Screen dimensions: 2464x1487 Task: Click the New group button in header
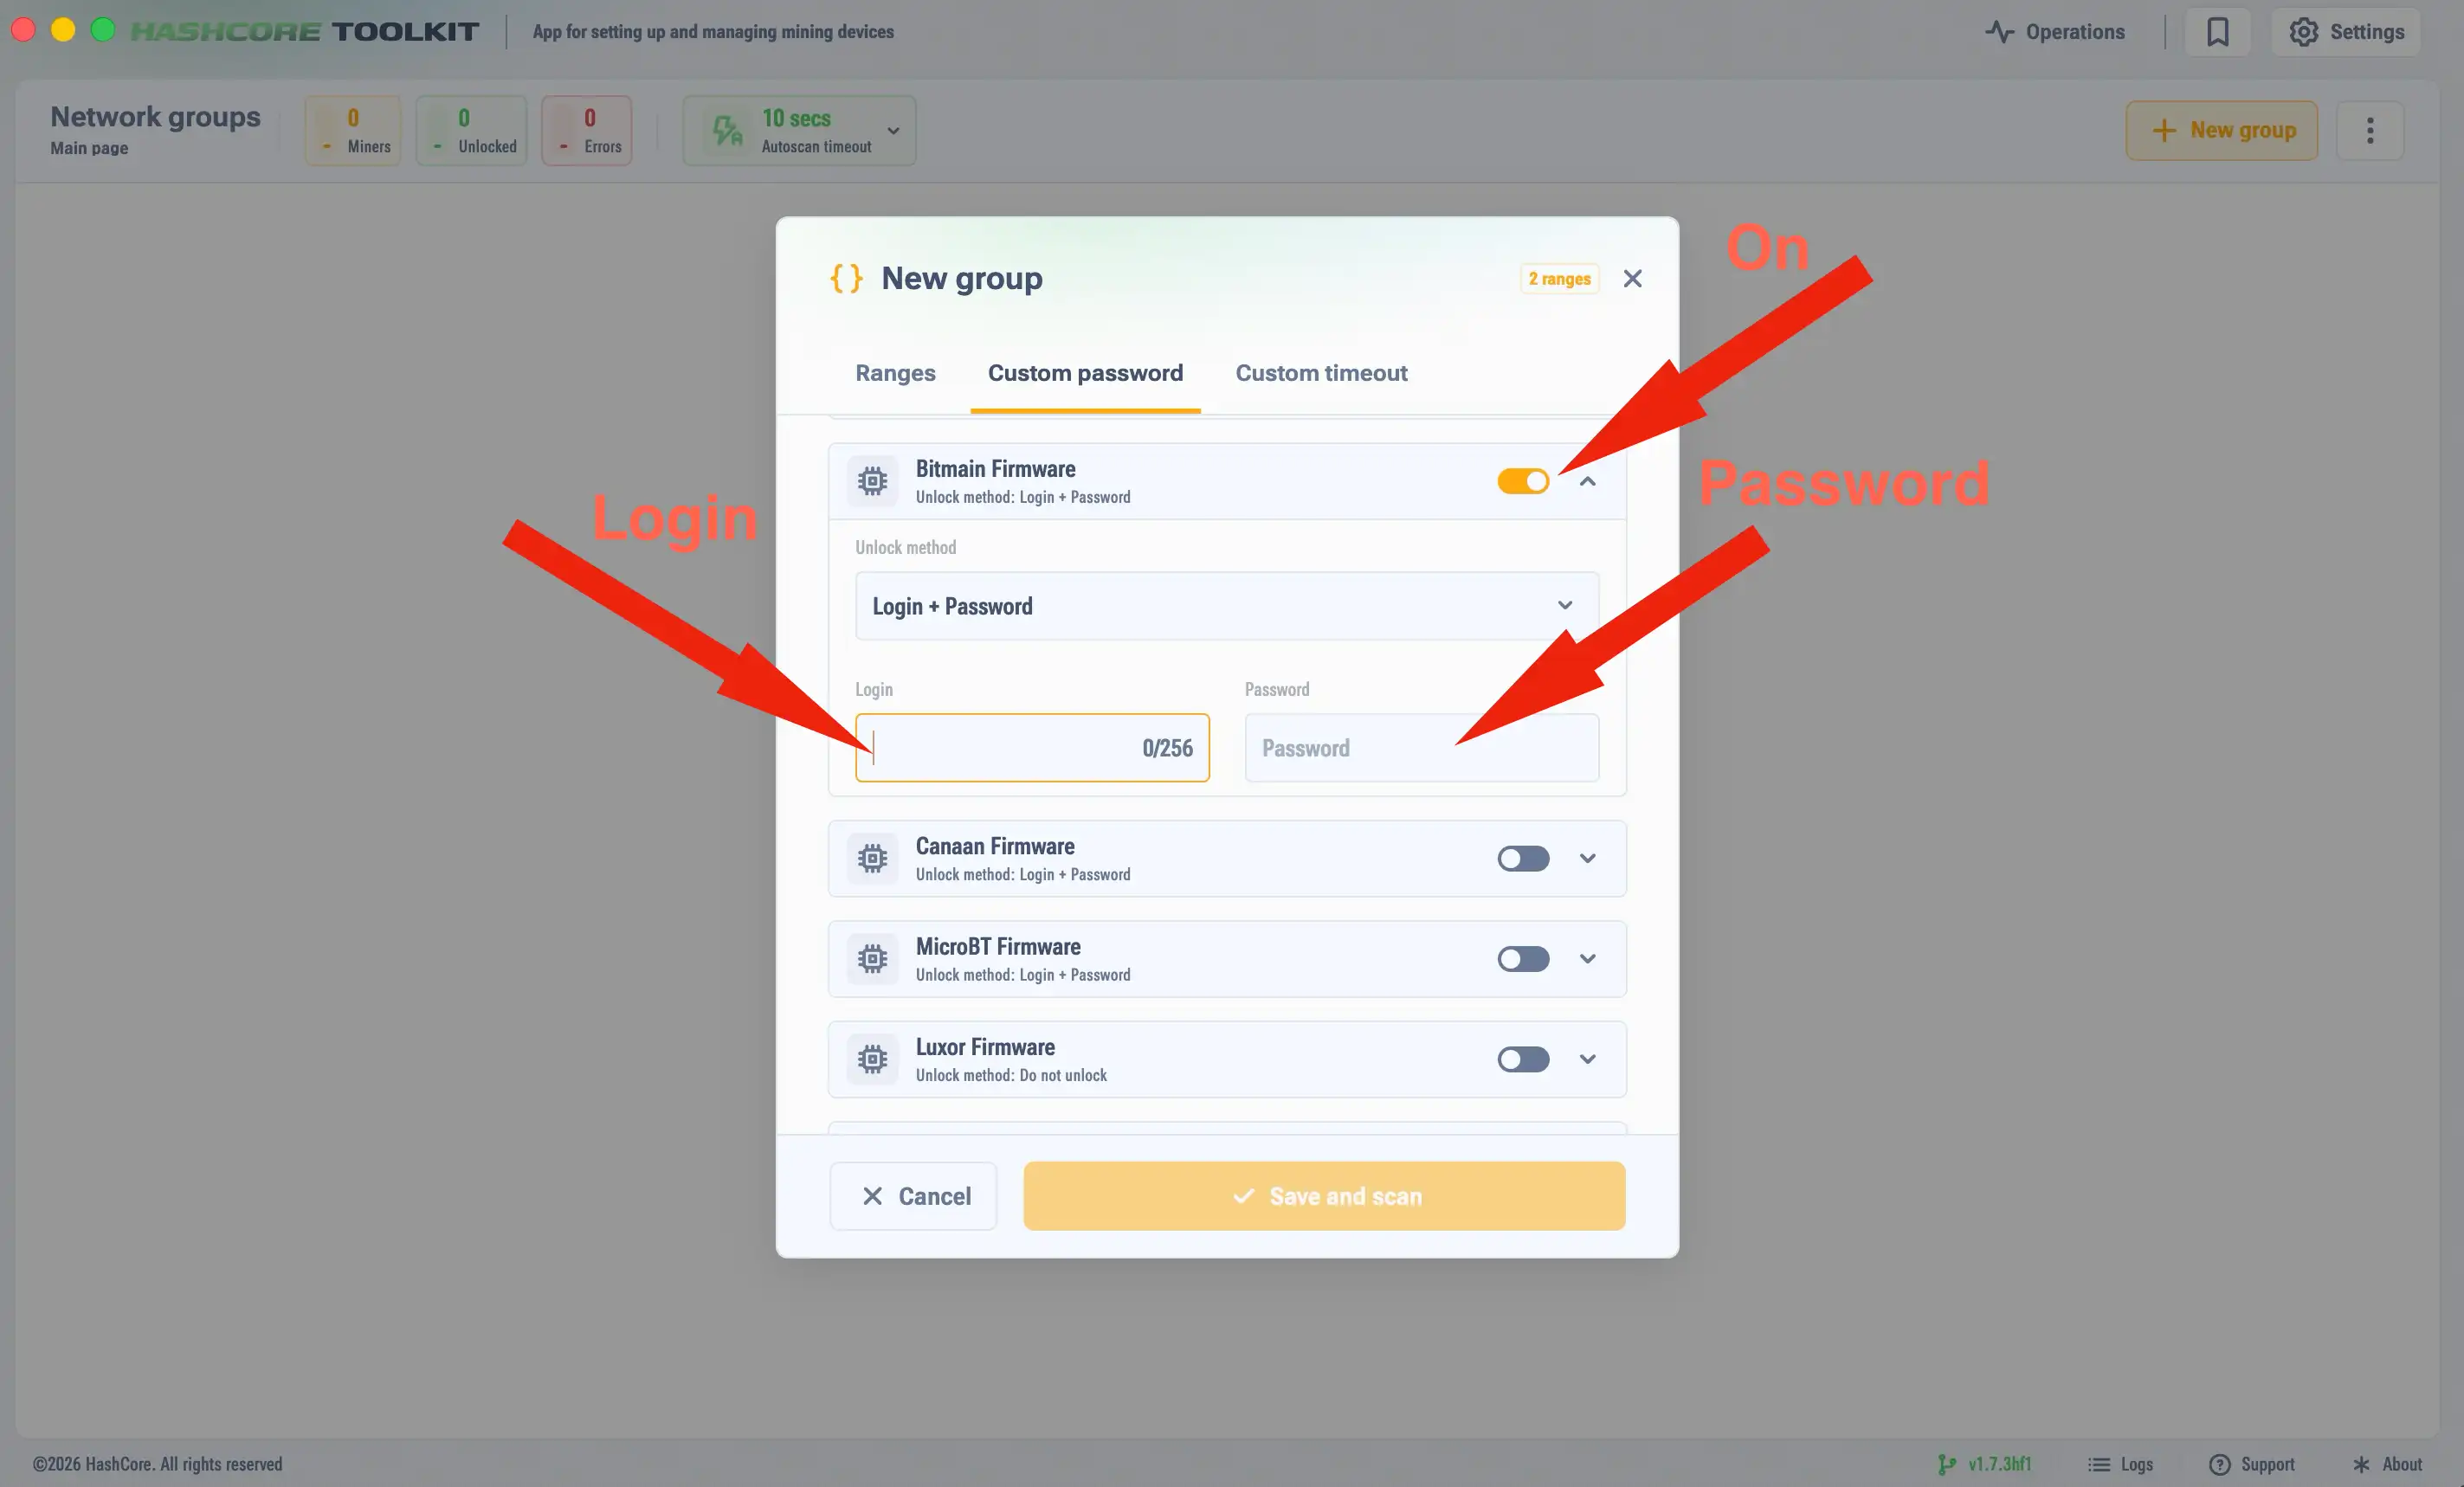coord(2222,130)
